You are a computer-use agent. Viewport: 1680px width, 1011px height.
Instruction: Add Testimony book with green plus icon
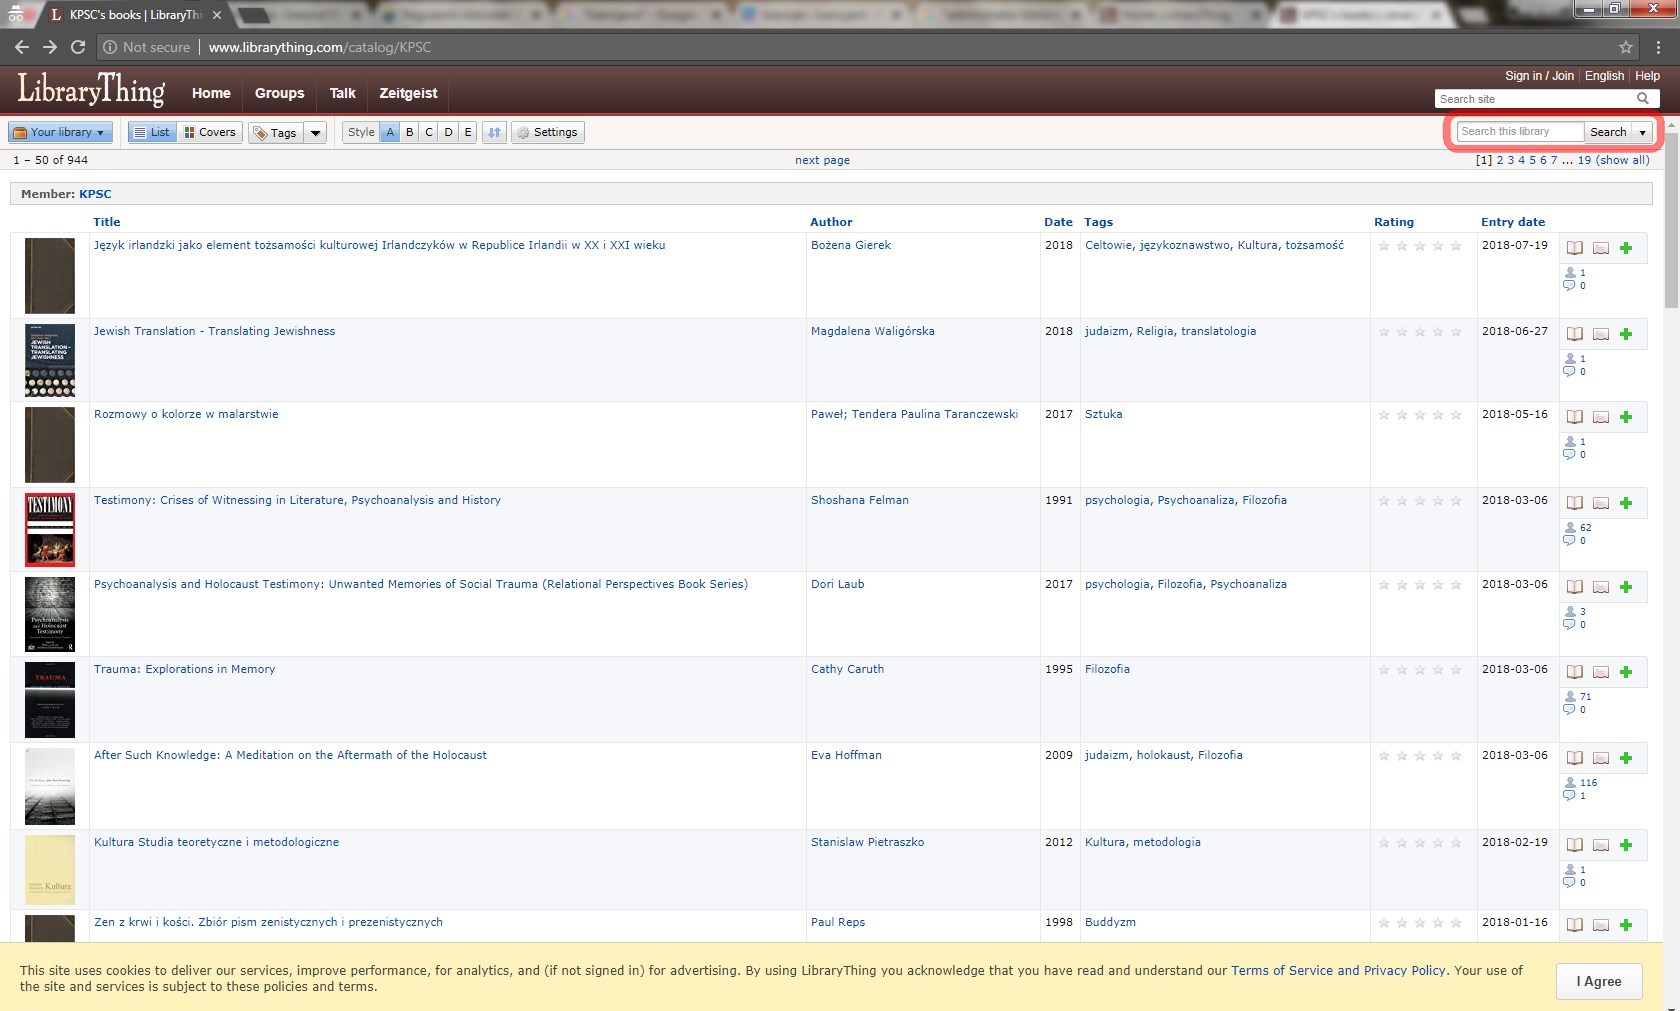point(1626,503)
